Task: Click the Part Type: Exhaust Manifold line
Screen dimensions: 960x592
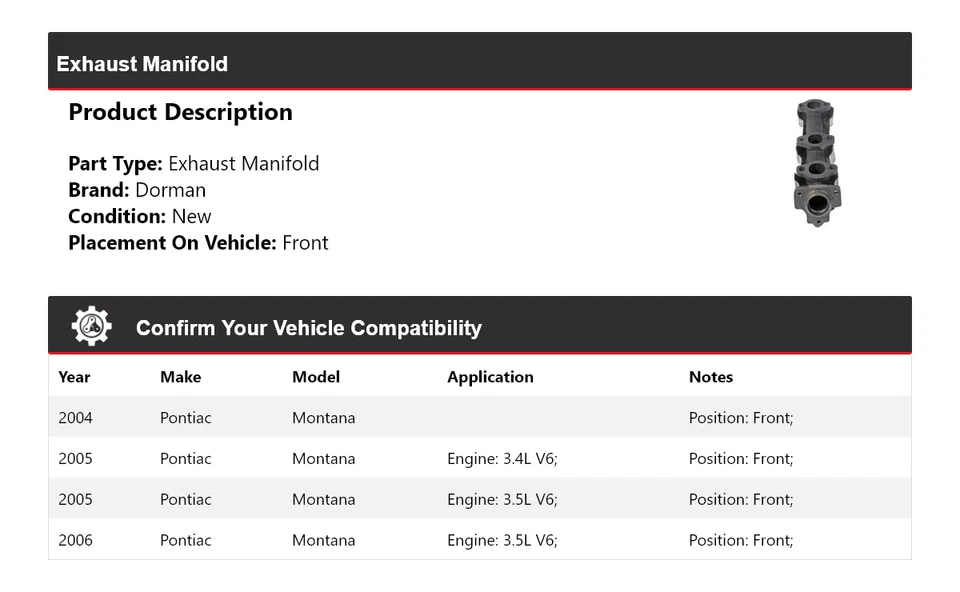Action: (193, 164)
